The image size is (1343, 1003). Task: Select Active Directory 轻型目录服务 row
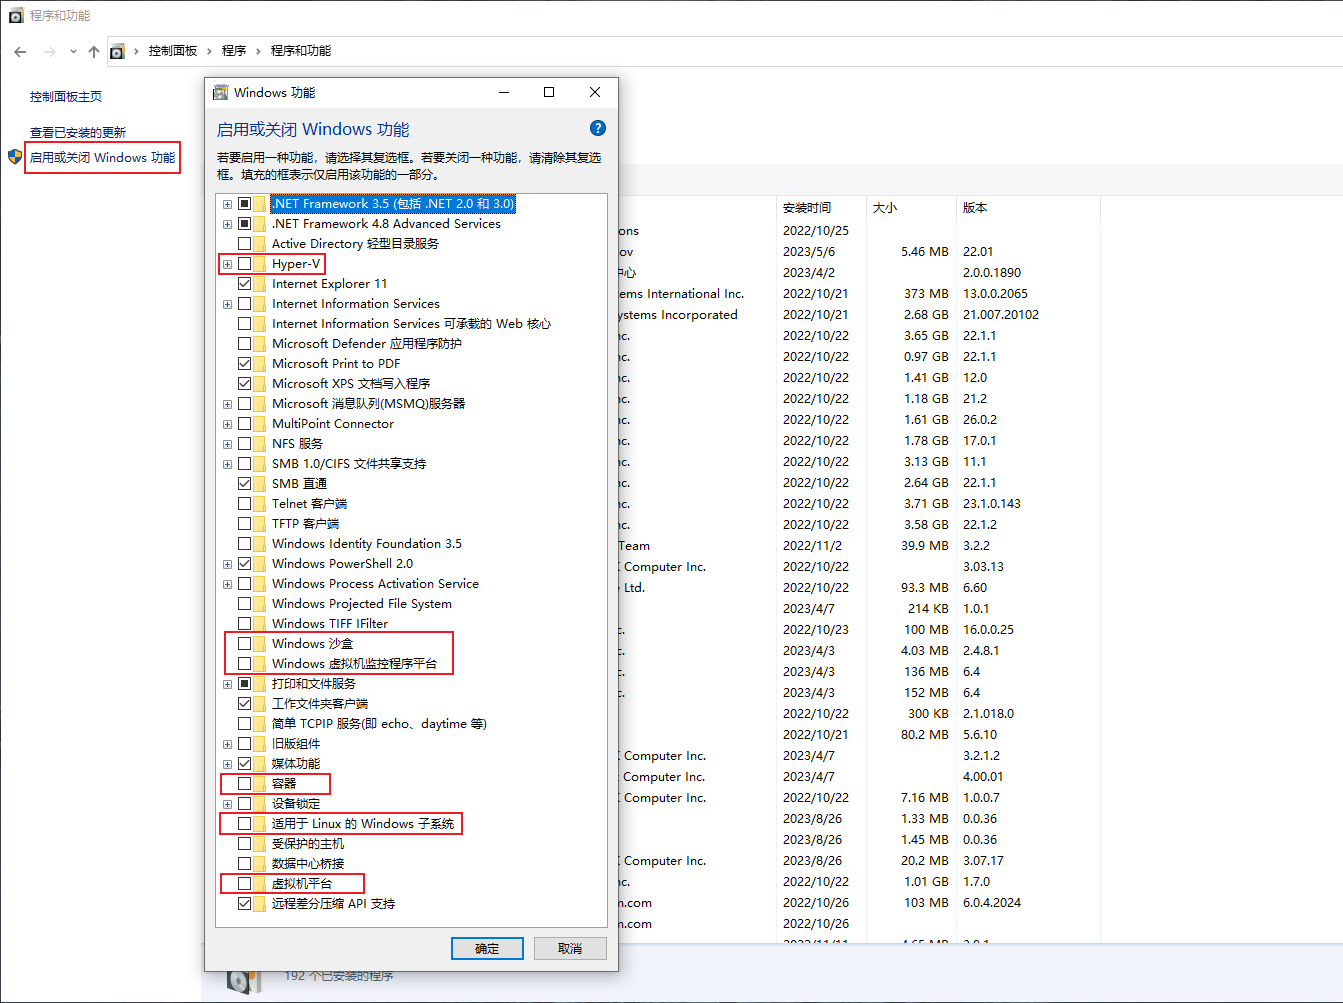pos(355,244)
